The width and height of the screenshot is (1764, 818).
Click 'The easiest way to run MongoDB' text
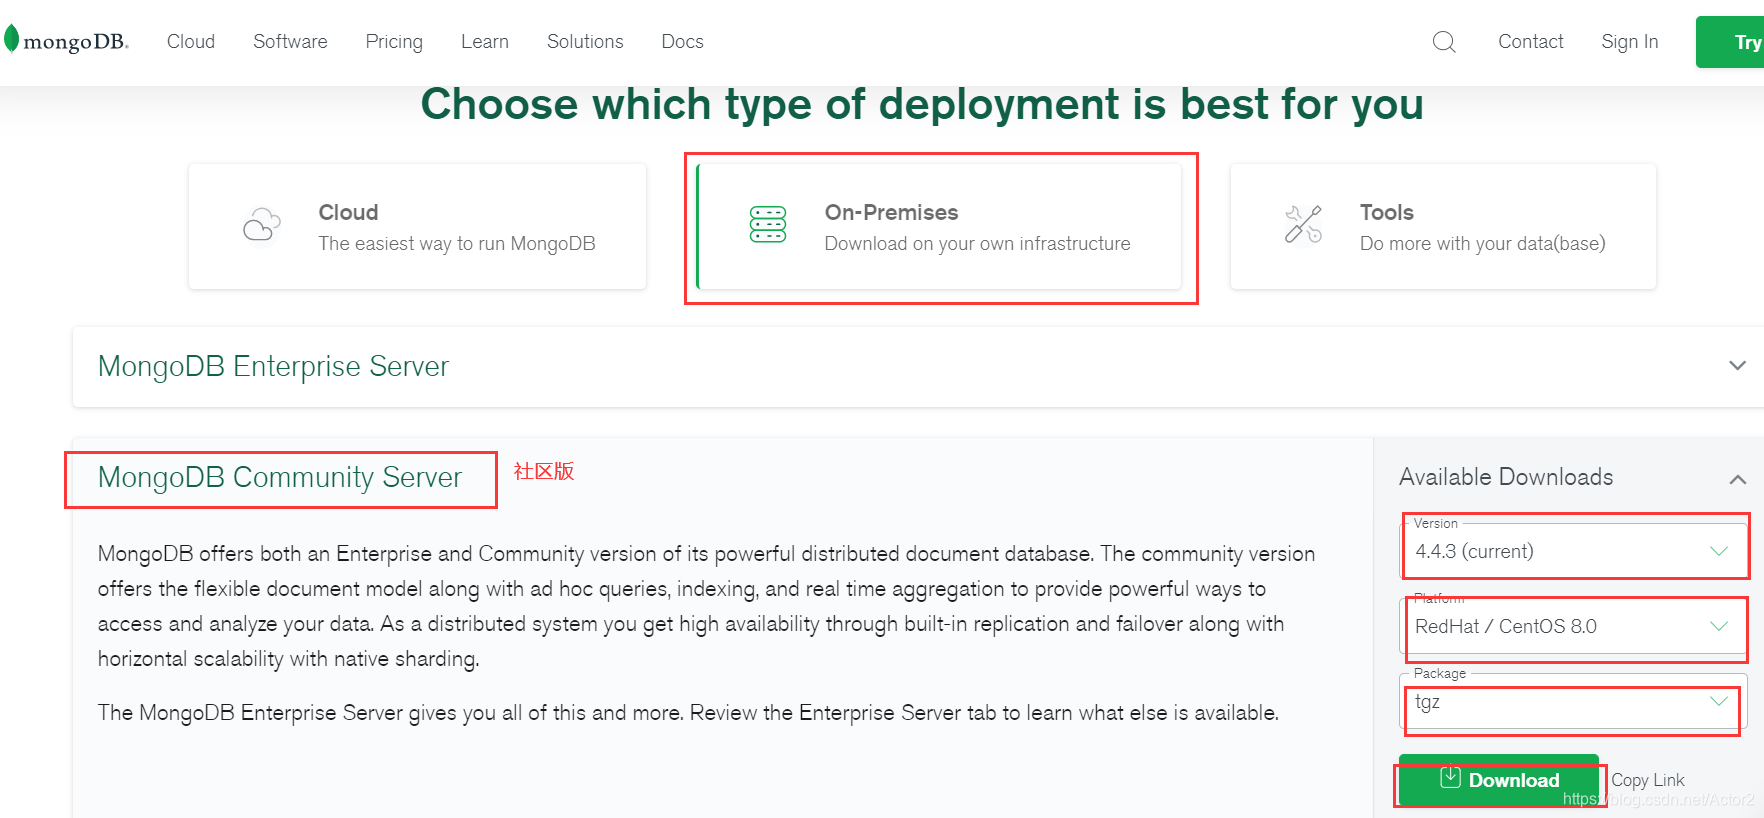click(457, 244)
